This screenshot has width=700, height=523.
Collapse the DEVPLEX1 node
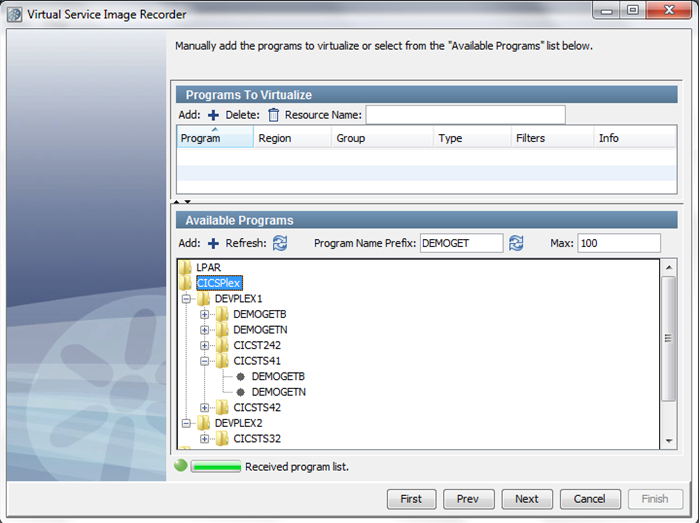[x=186, y=299]
